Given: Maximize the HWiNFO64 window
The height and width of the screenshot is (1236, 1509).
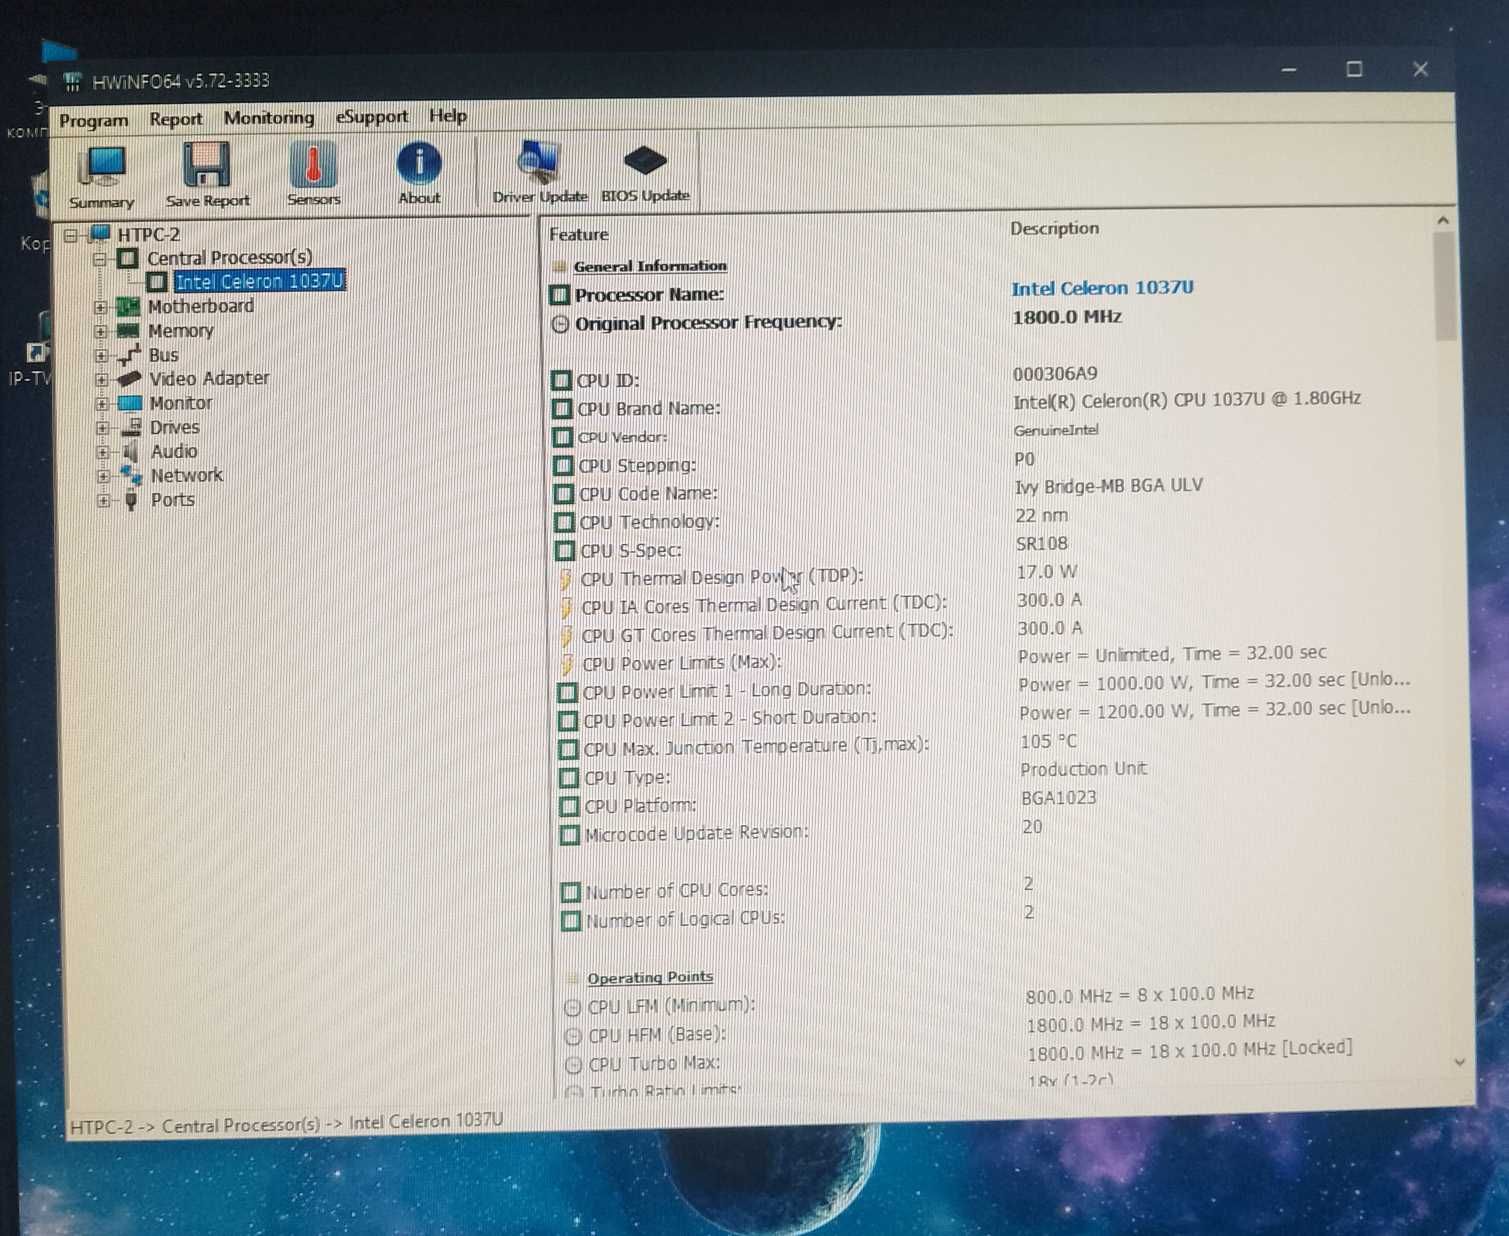Looking at the screenshot, I should coord(1354,69).
